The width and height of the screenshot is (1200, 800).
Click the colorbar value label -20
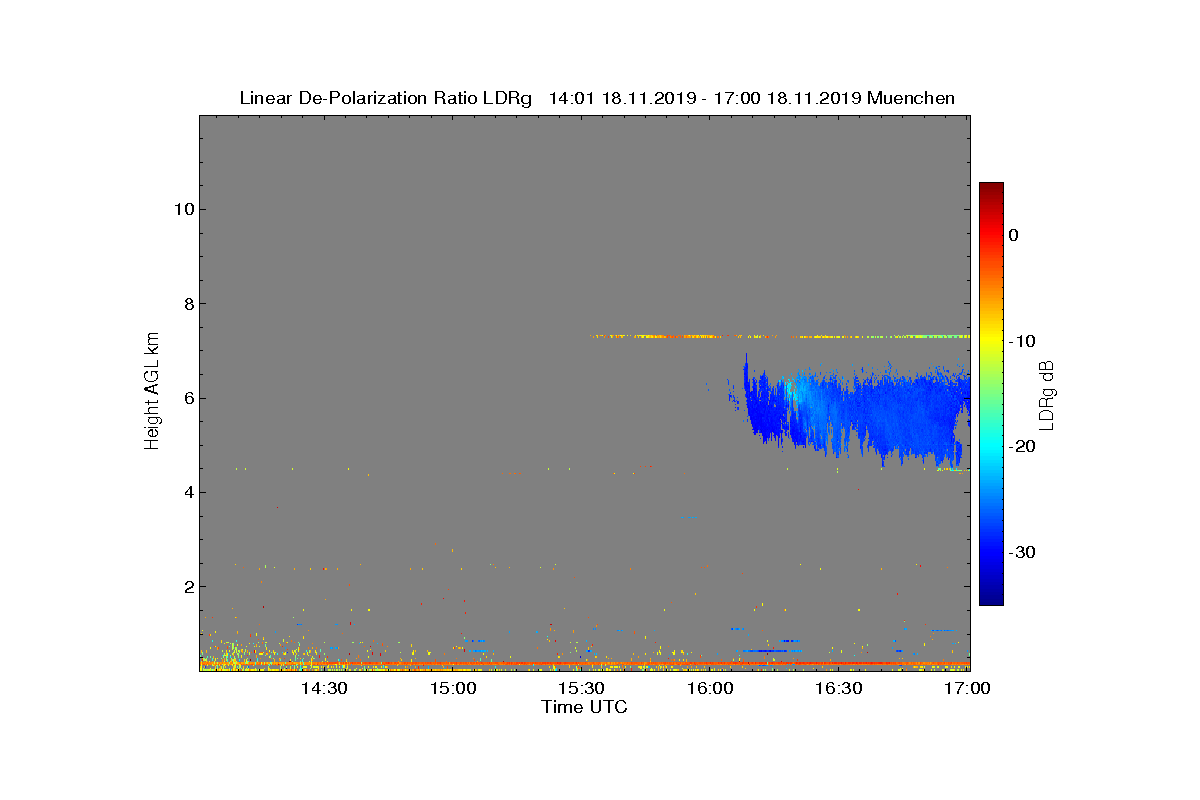1022,446
